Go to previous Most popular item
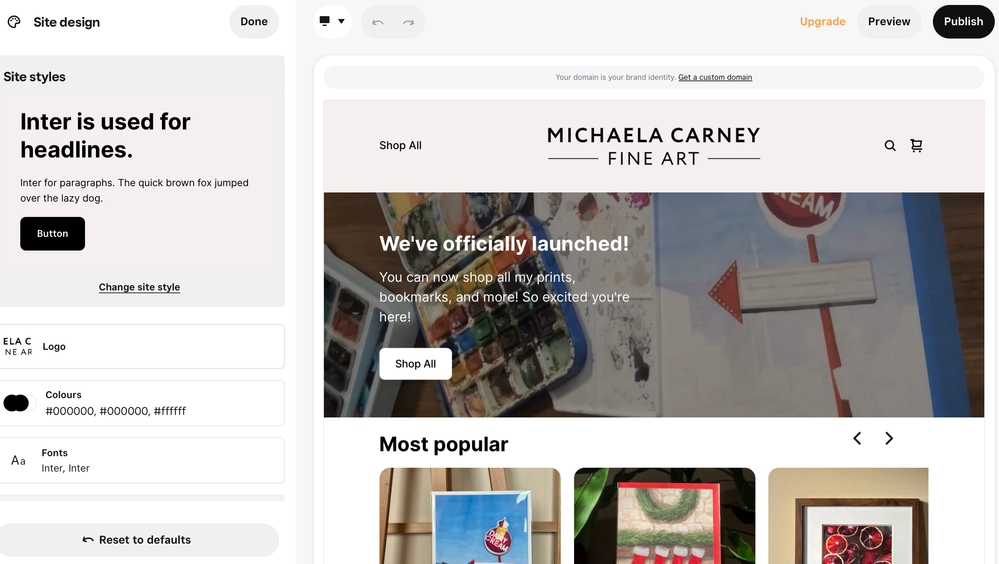 click(x=857, y=438)
